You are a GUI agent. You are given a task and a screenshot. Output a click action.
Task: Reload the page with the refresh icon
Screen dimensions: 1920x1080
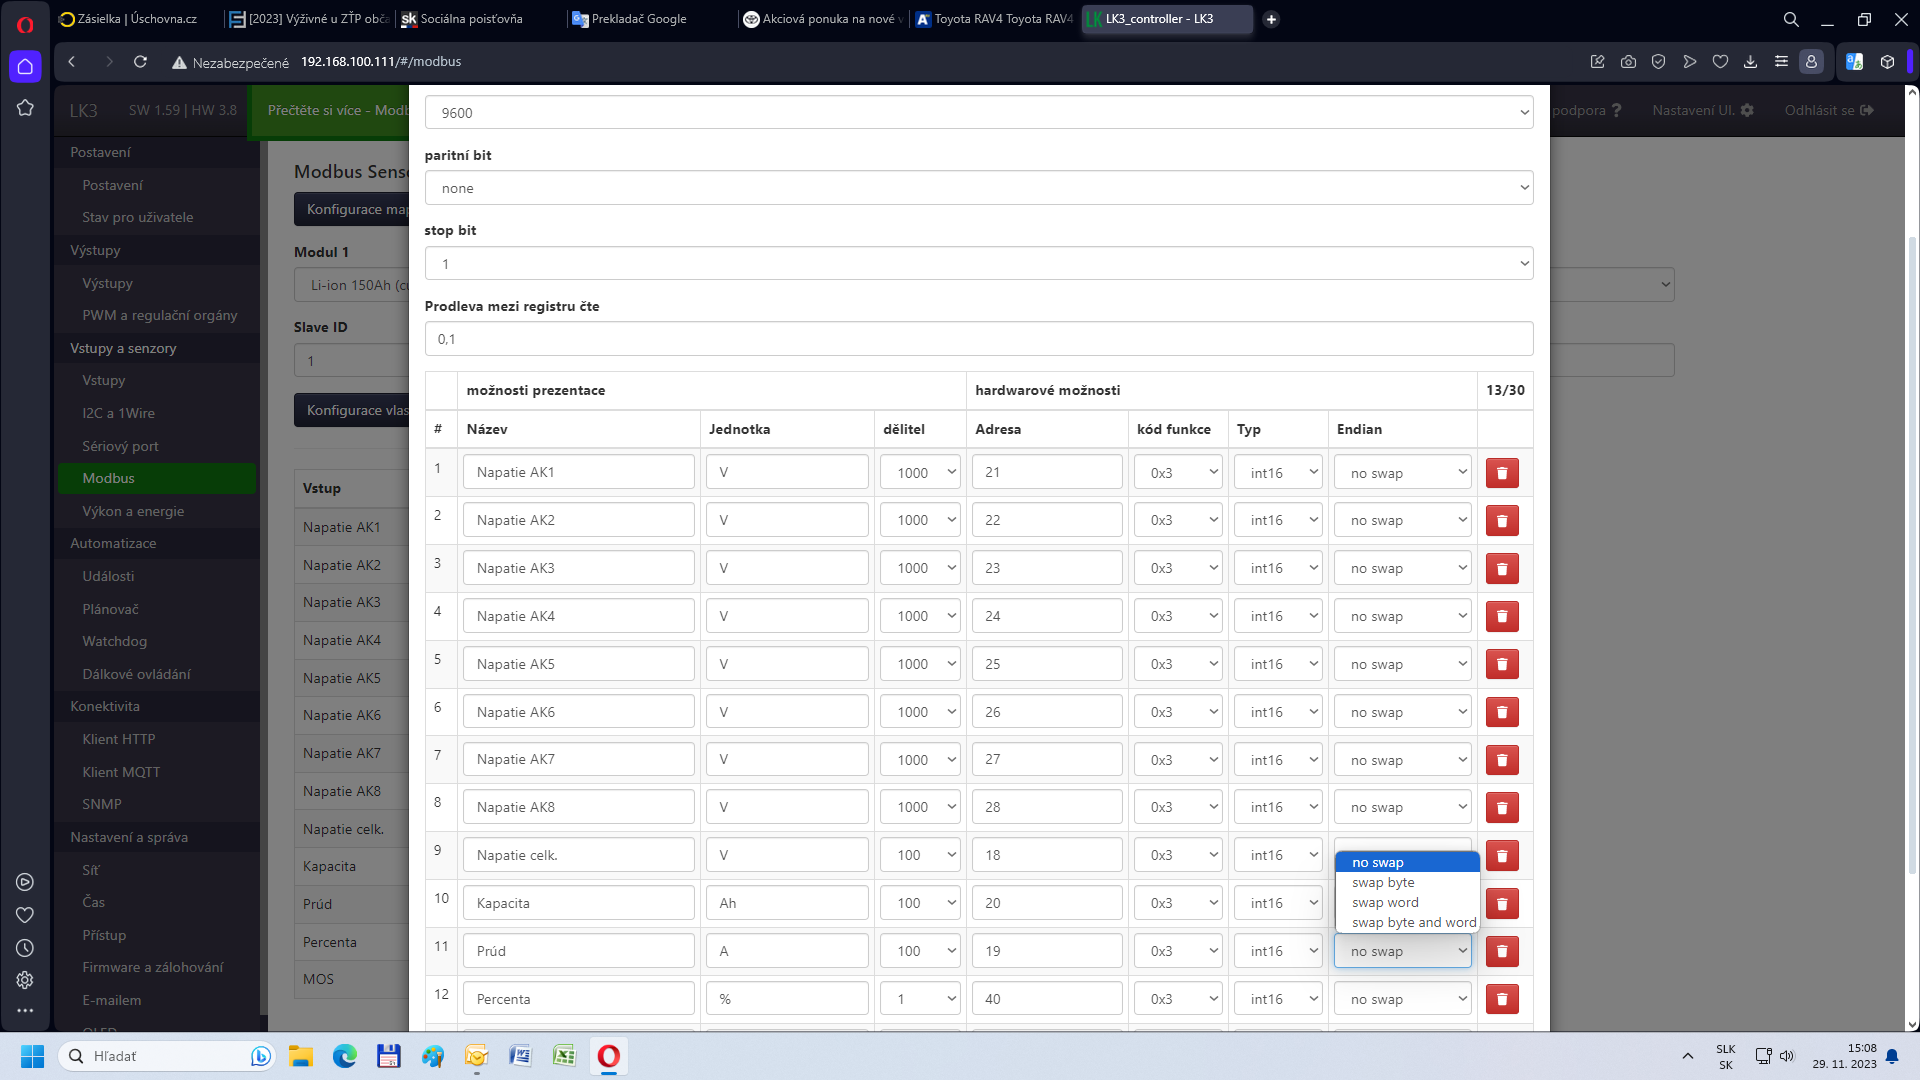coord(141,62)
